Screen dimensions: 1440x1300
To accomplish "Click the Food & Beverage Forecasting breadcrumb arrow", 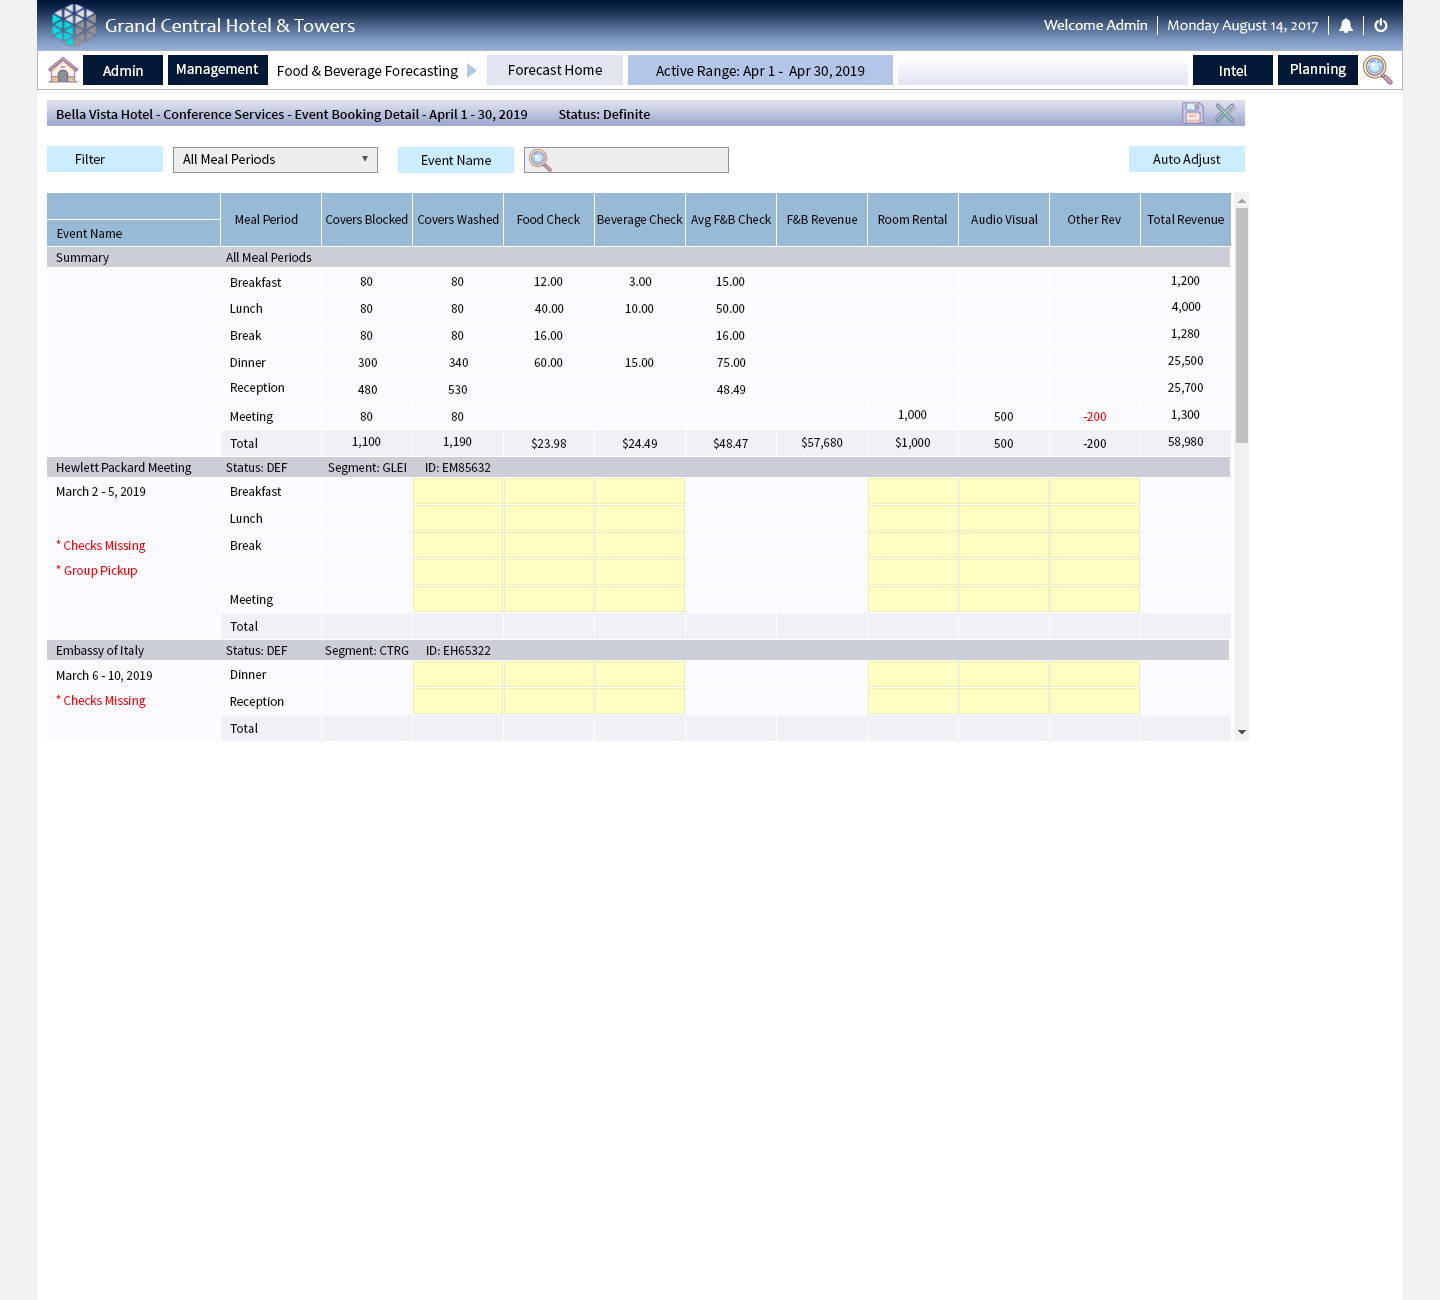I will point(472,71).
